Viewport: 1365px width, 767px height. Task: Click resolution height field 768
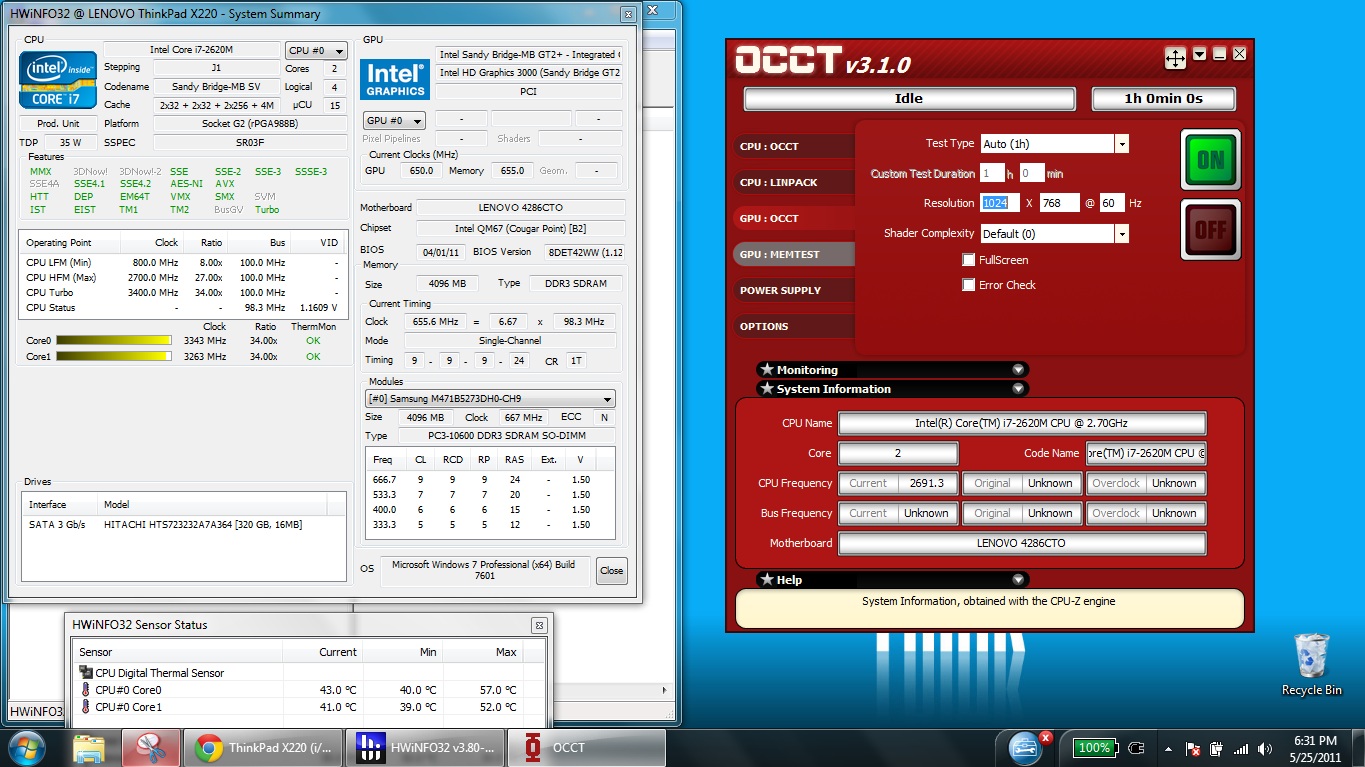pyautogui.click(x=1059, y=203)
